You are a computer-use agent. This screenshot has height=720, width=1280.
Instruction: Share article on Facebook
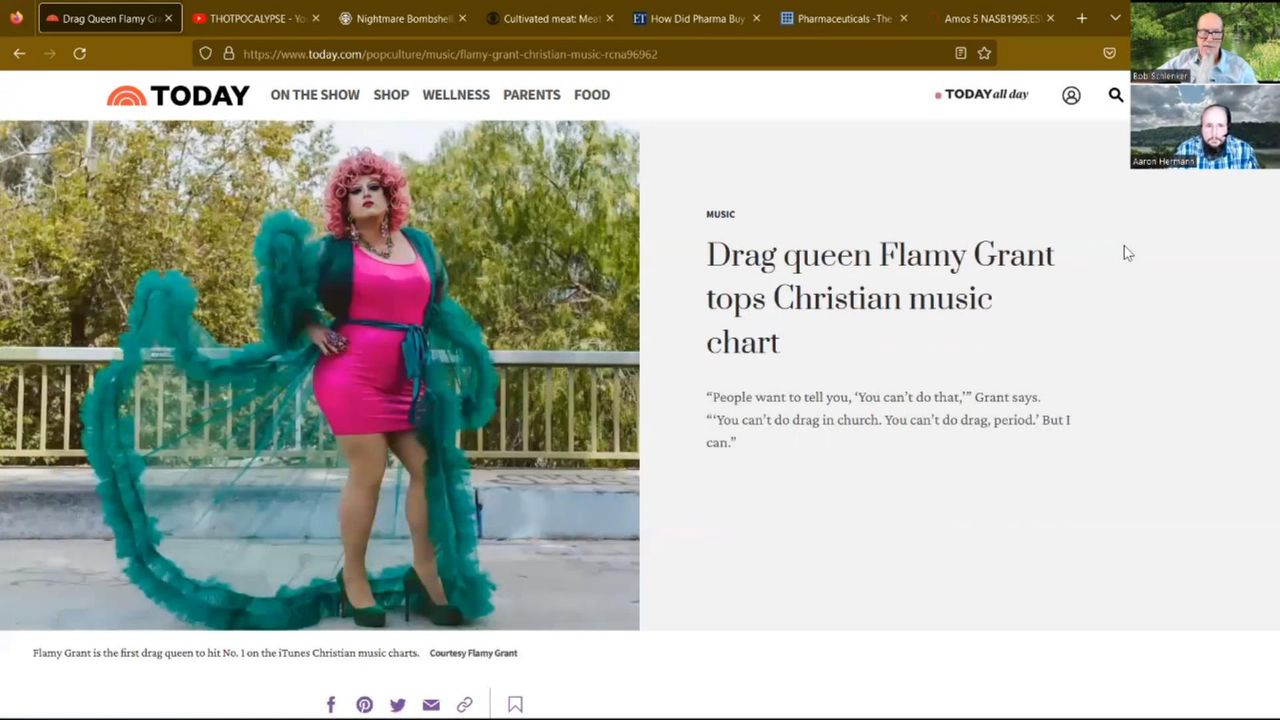click(x=331, y=705)
